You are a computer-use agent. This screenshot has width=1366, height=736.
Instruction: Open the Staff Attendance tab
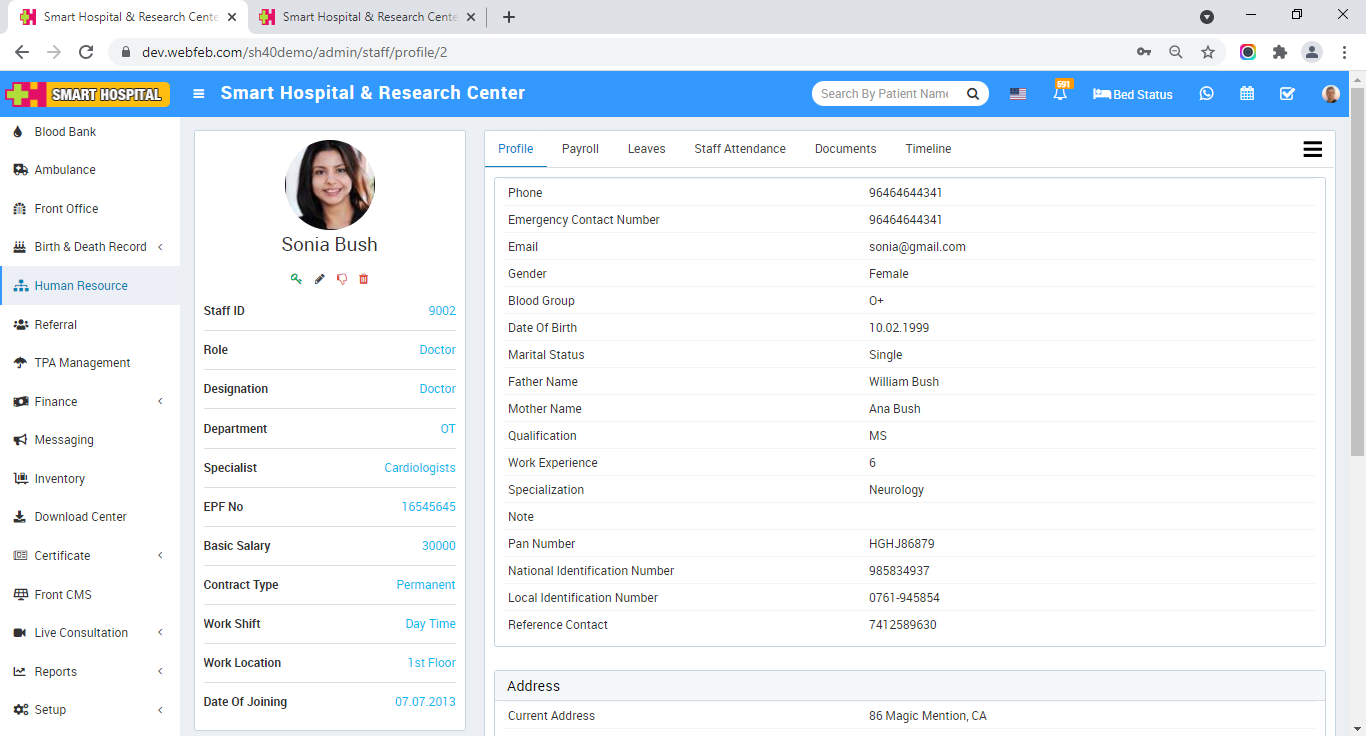point(740,149)
